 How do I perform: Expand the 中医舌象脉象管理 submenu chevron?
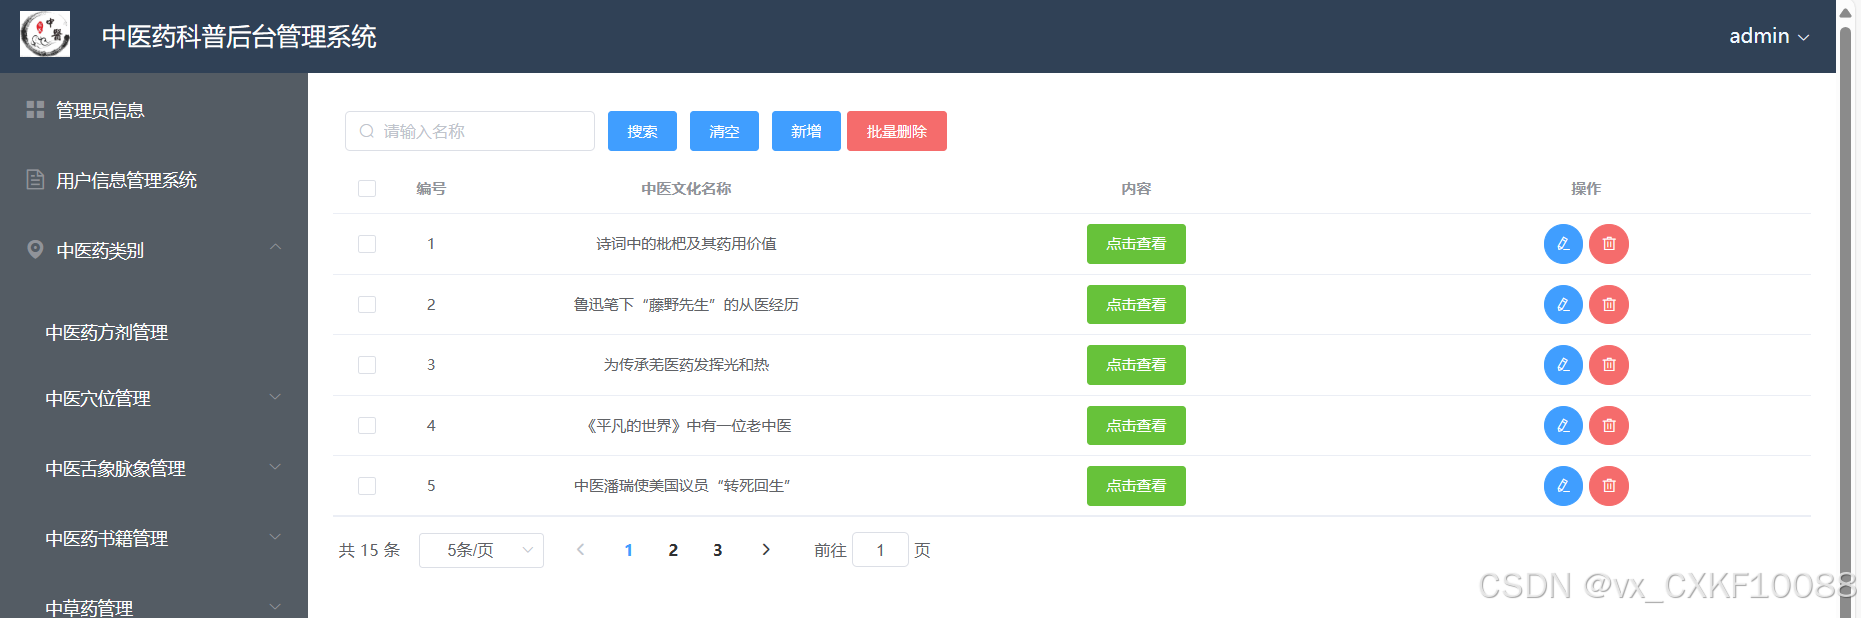click(x=275, y=467)
